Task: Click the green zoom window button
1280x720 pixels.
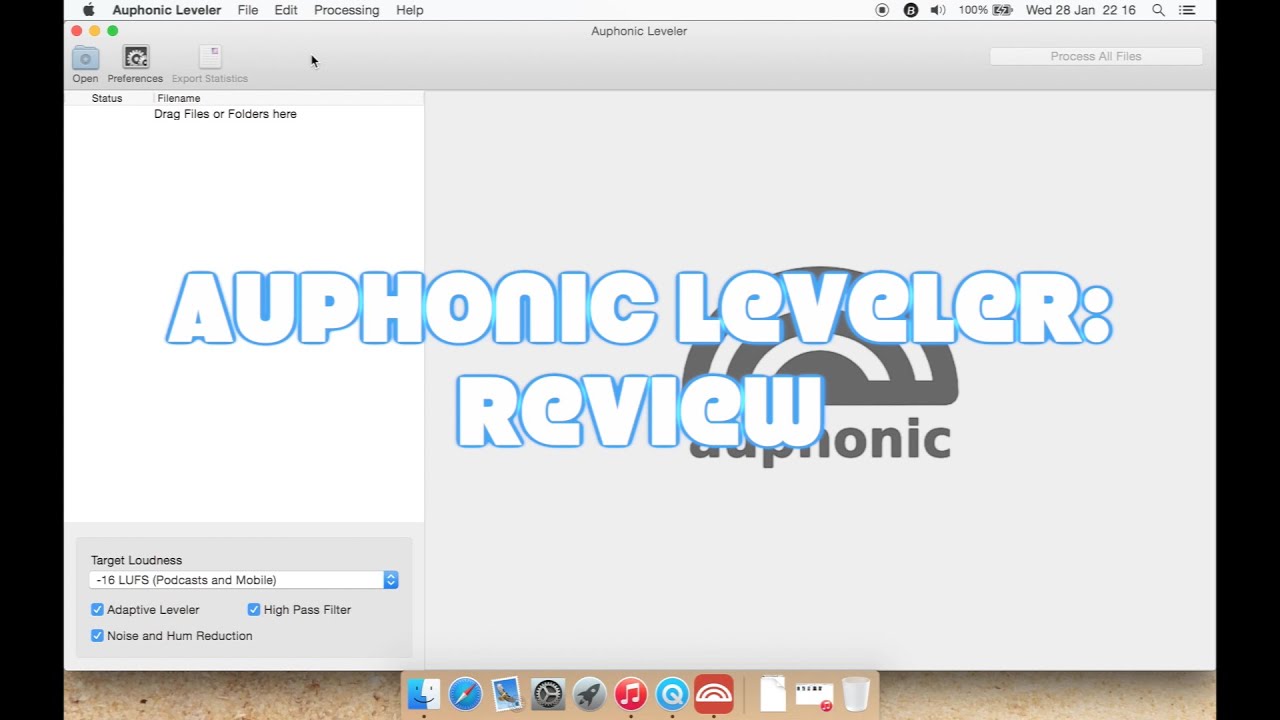Action: coord(113,31)
